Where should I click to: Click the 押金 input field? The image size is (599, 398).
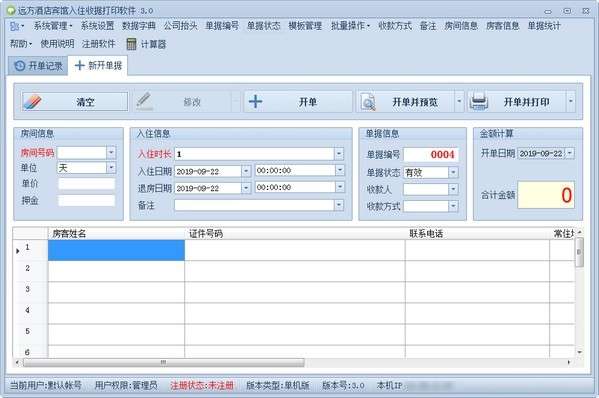(x=86, y=201)
